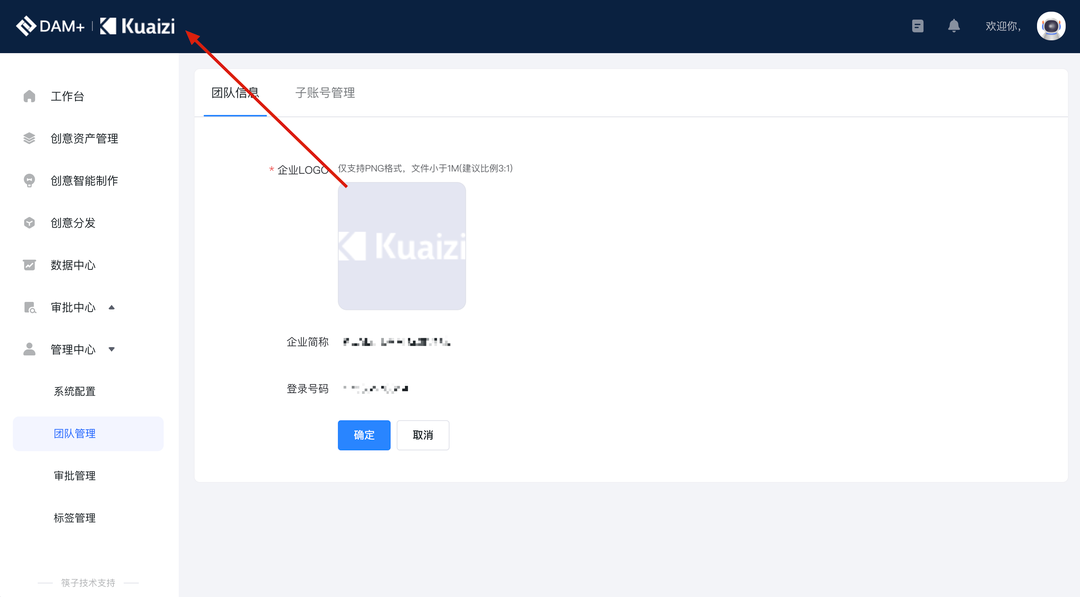The image size is (1080, 597).
Task: Click the 企业LOGO label
Action: pos(302,170)
